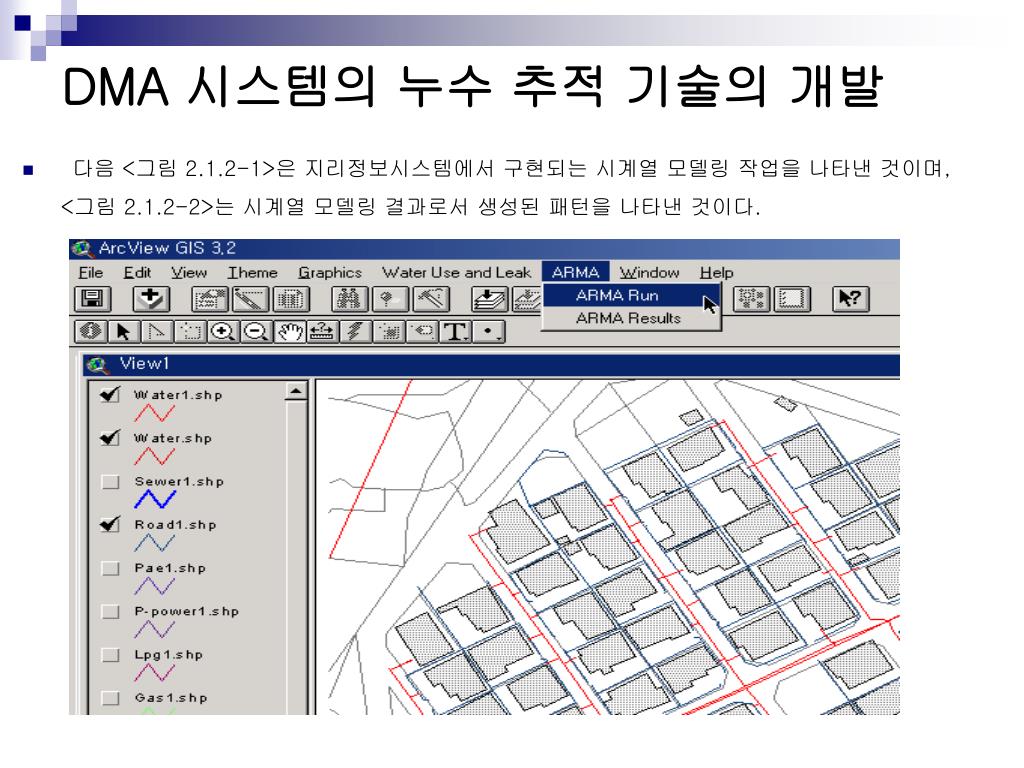Open the View menu
The height and width of the screenshot is (768, 1024).
click(x=189, y=272)
